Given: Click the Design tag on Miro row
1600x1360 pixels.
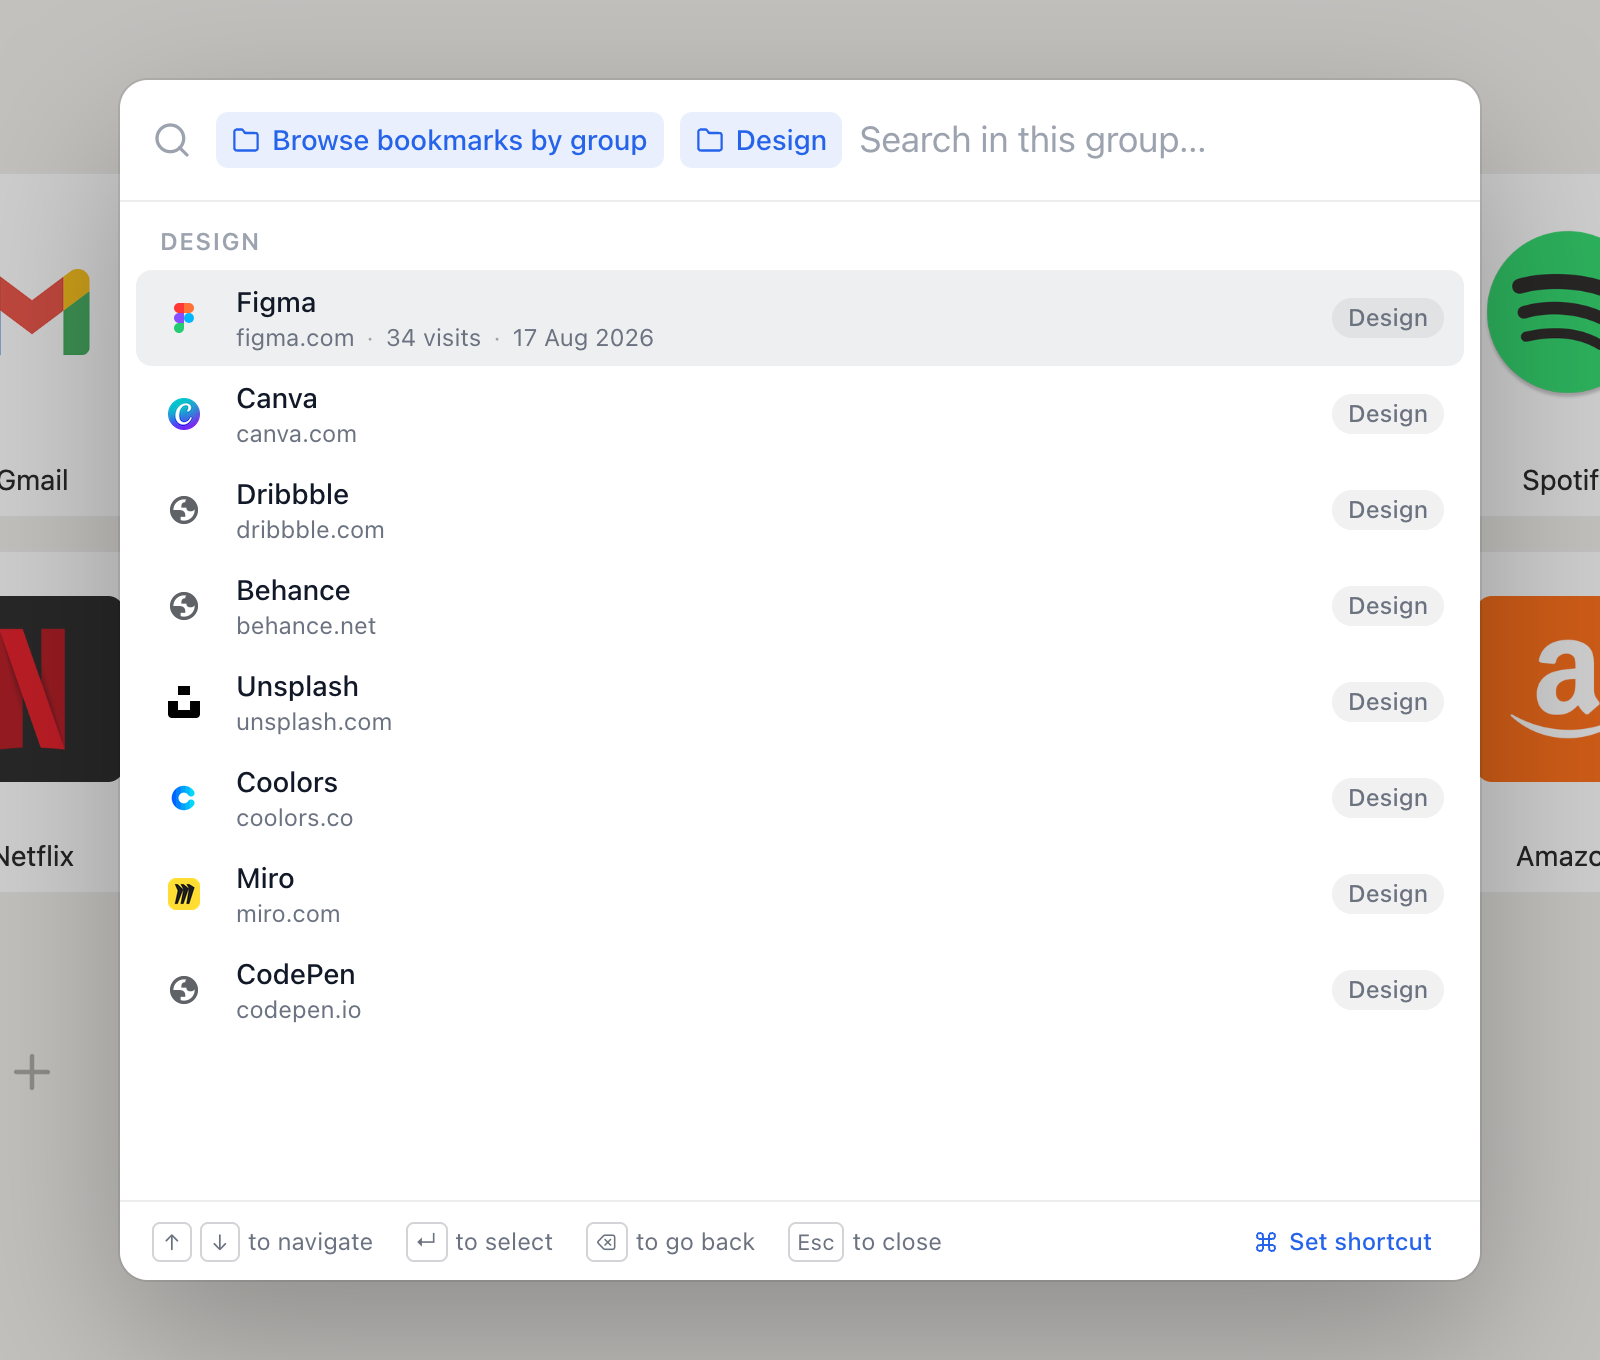Looking at the screenshot, I should [1388, 894].
